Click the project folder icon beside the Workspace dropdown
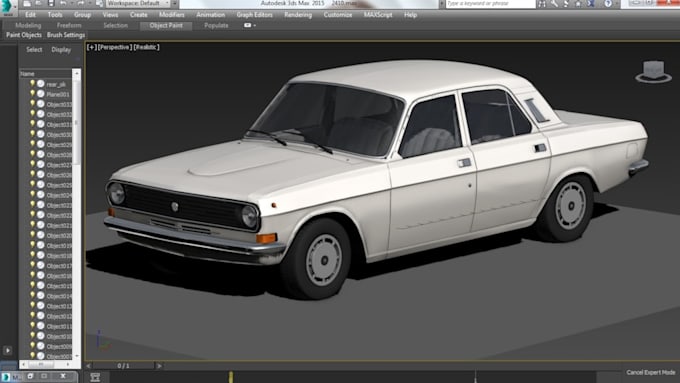 point(99,3)
